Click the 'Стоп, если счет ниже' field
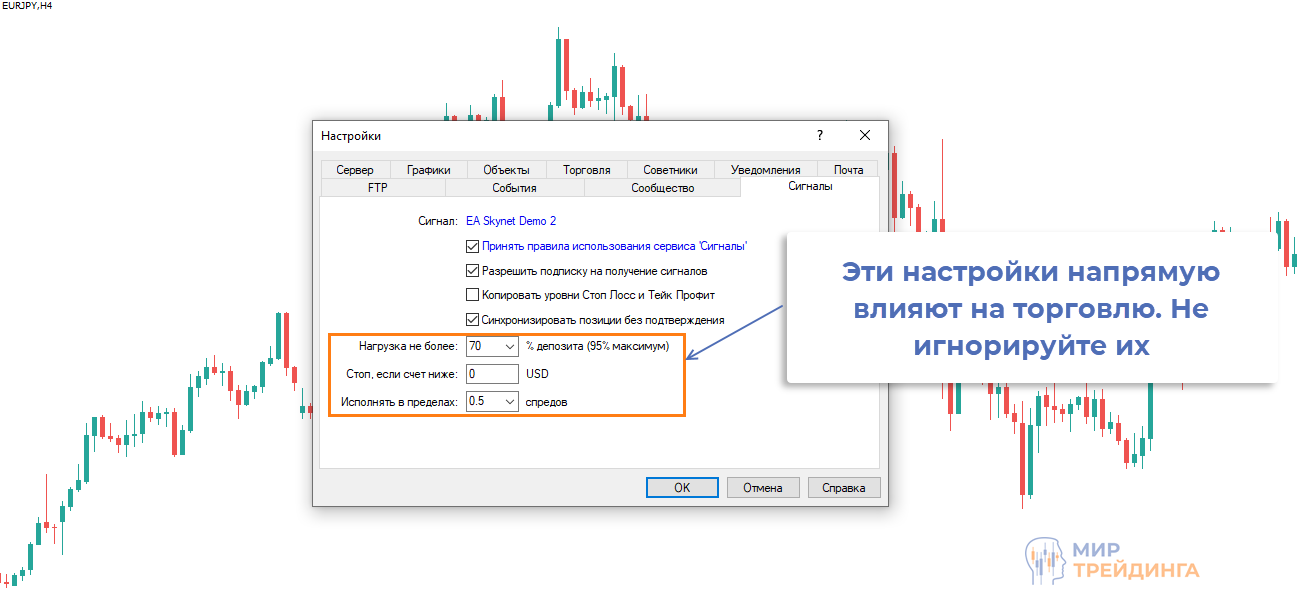The width and height of the screenshot is (1300, 600). click(492, 374)
